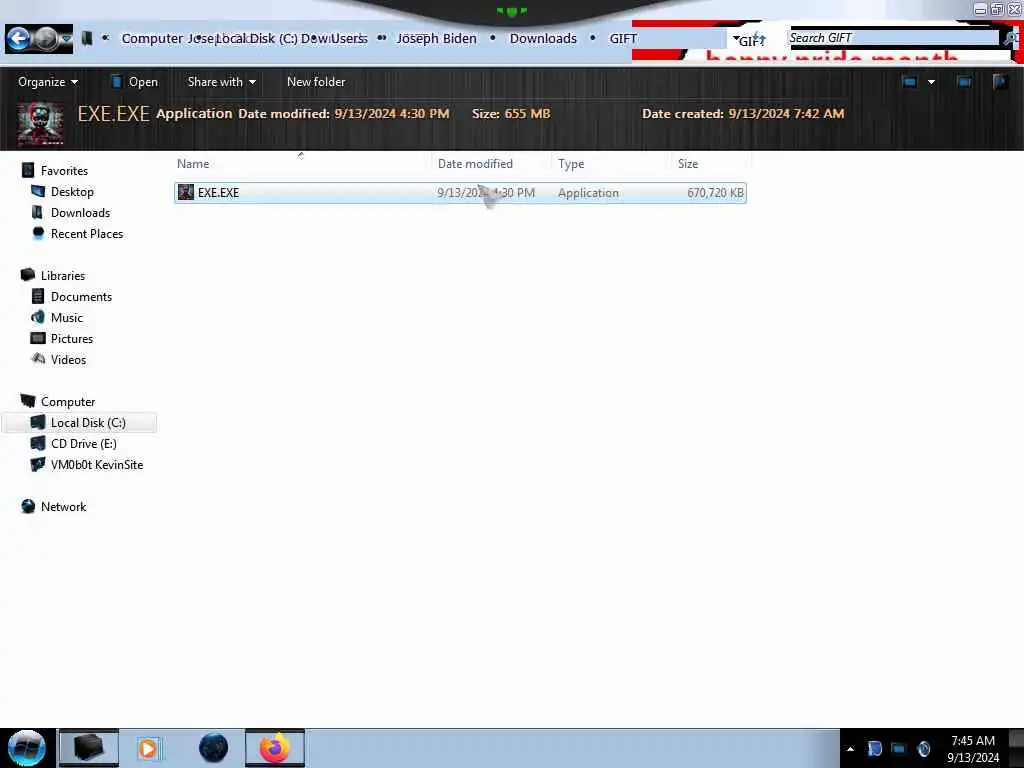
Task: Open the dark globe taskbar app
Action: (214, 748)
